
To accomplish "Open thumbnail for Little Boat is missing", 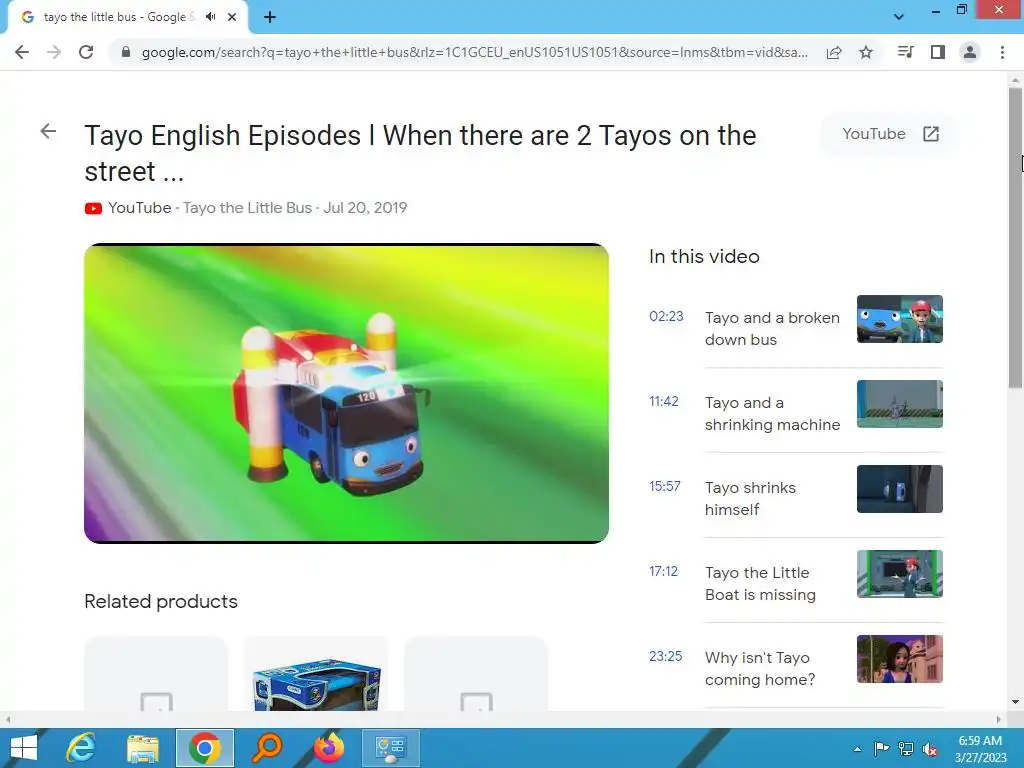I will 899,573.
